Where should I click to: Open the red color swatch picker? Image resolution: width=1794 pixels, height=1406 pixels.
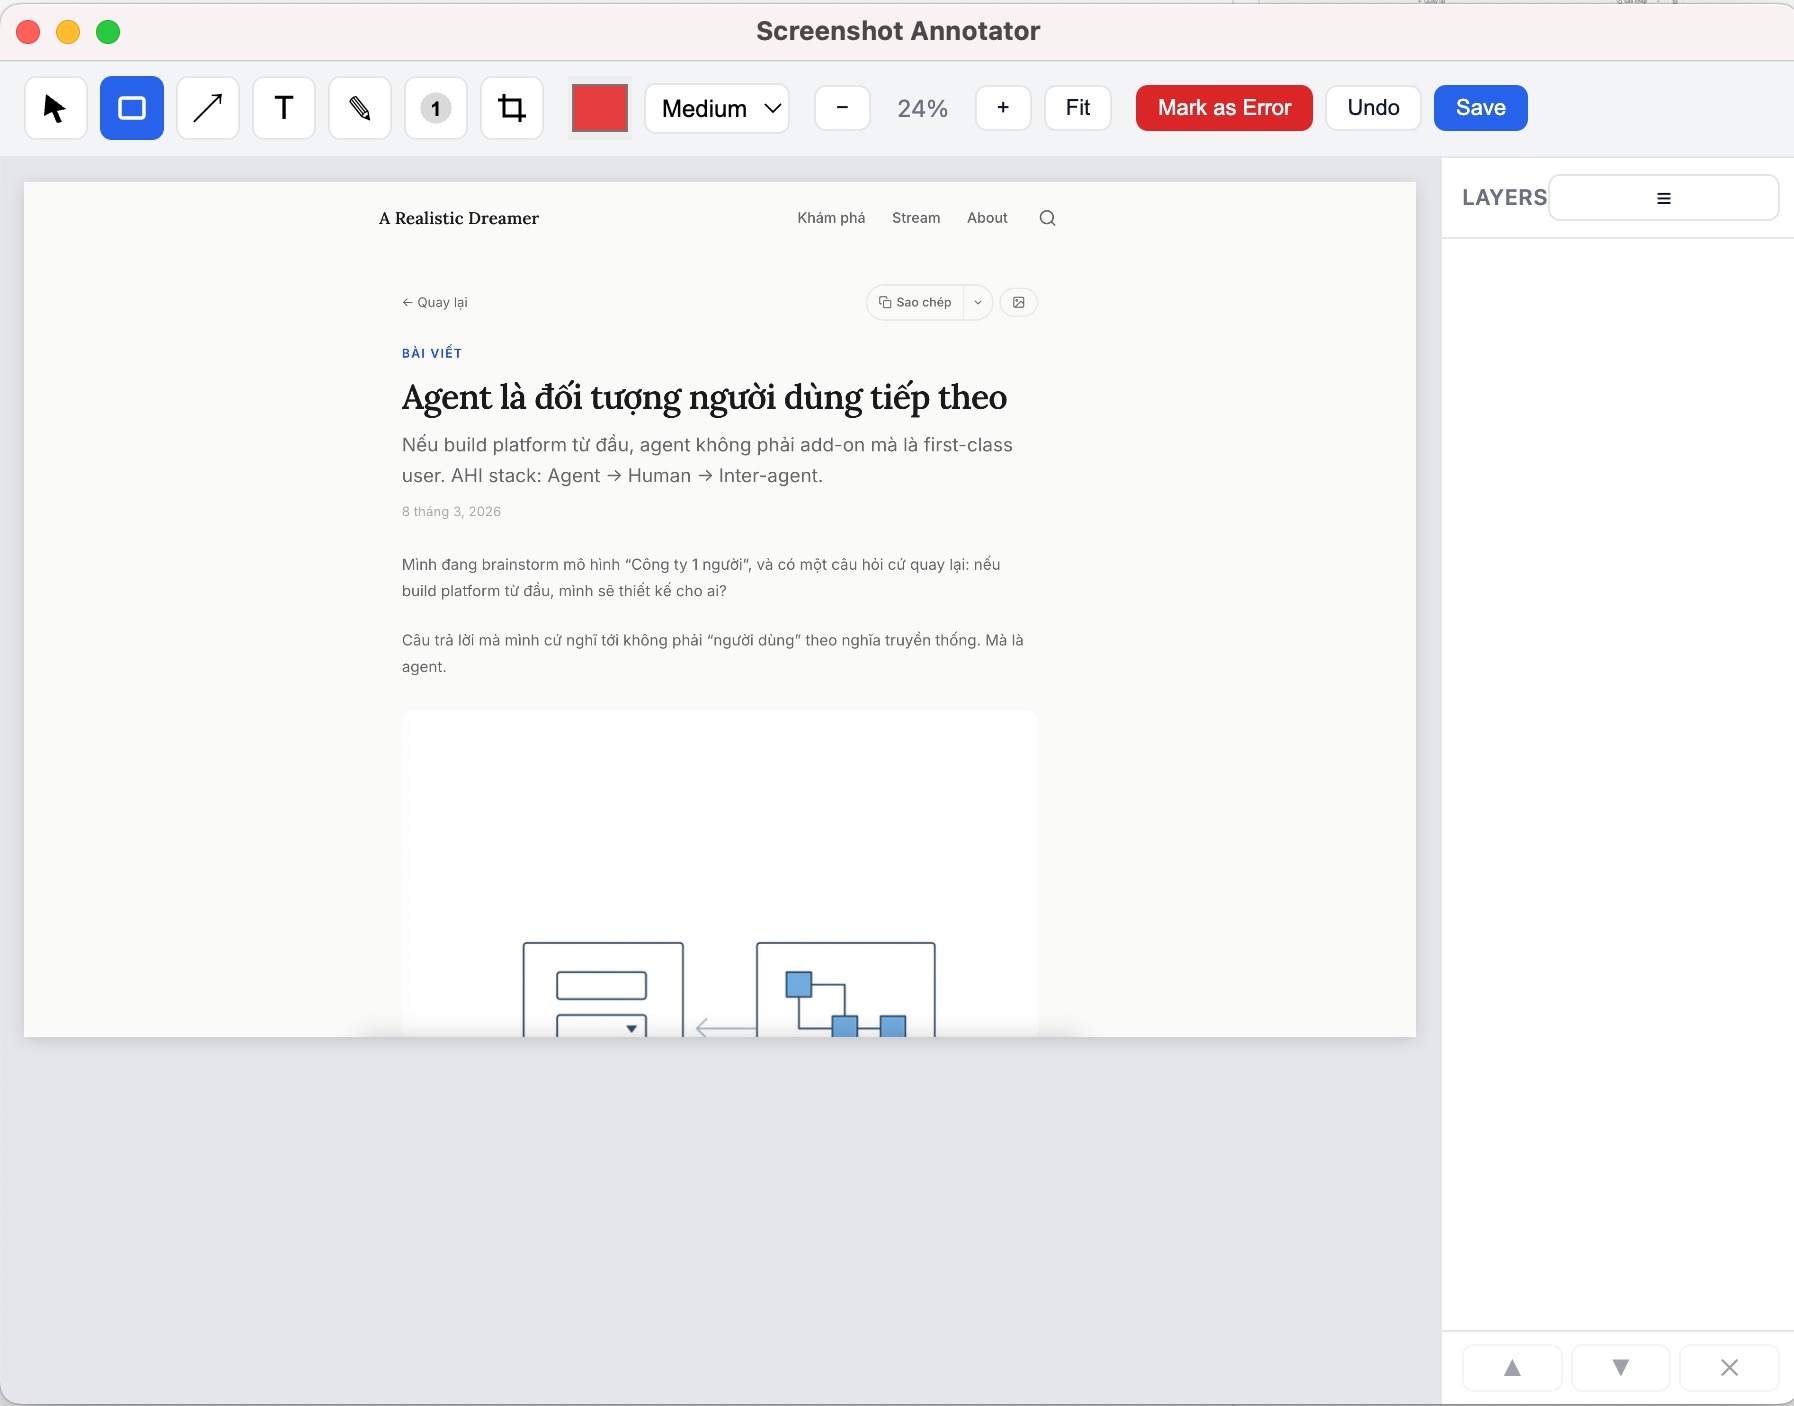coord(599,107)
